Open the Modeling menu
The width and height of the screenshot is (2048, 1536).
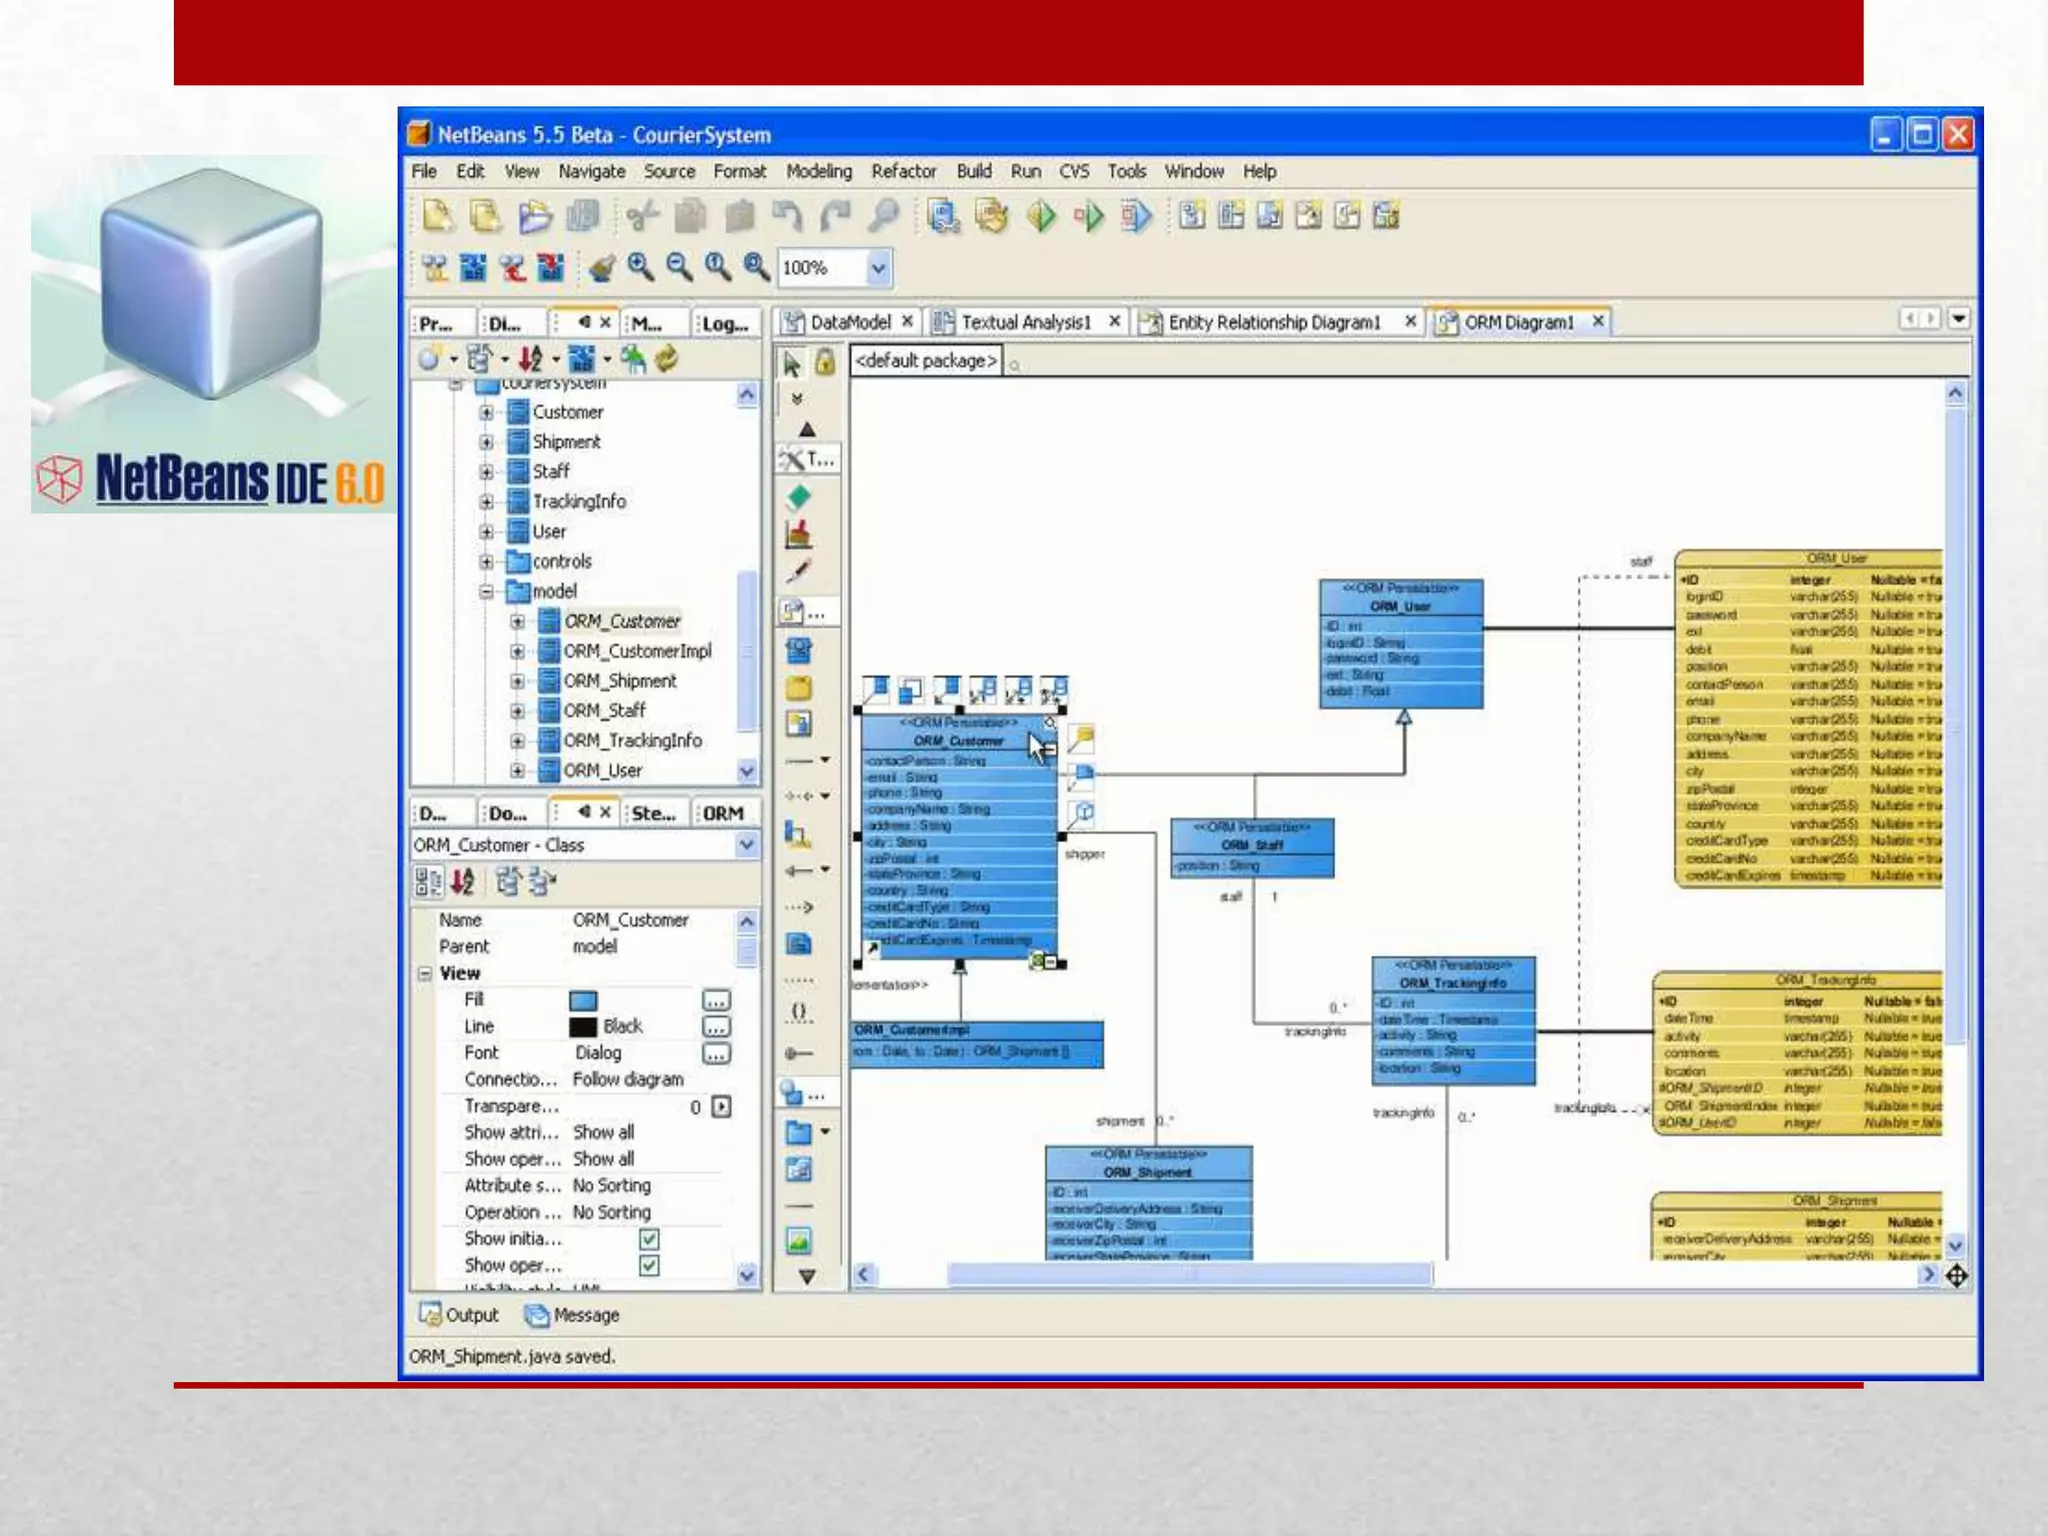point(818,171)
